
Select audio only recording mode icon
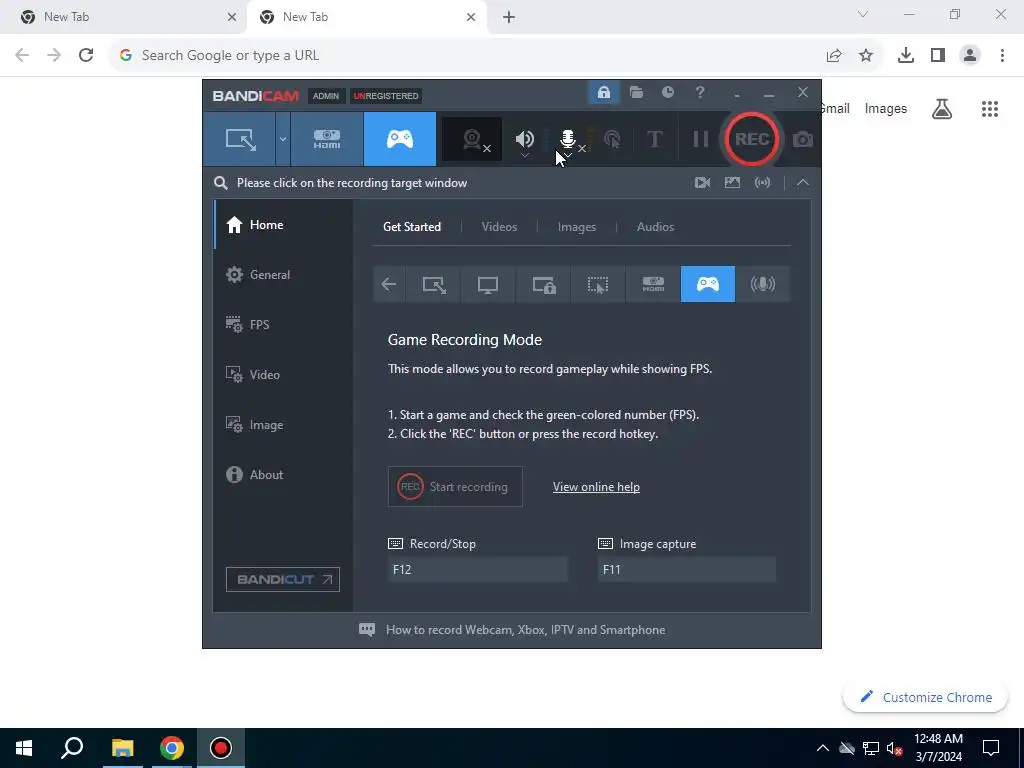763,284
